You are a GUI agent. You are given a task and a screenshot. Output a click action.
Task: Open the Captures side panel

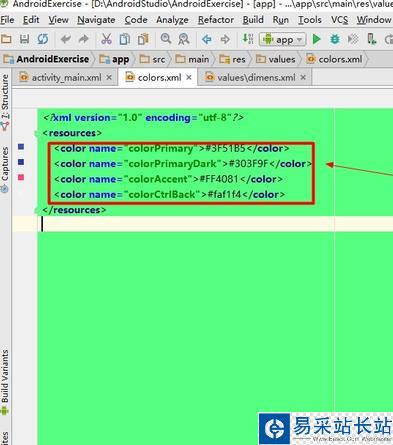point(5,170)
